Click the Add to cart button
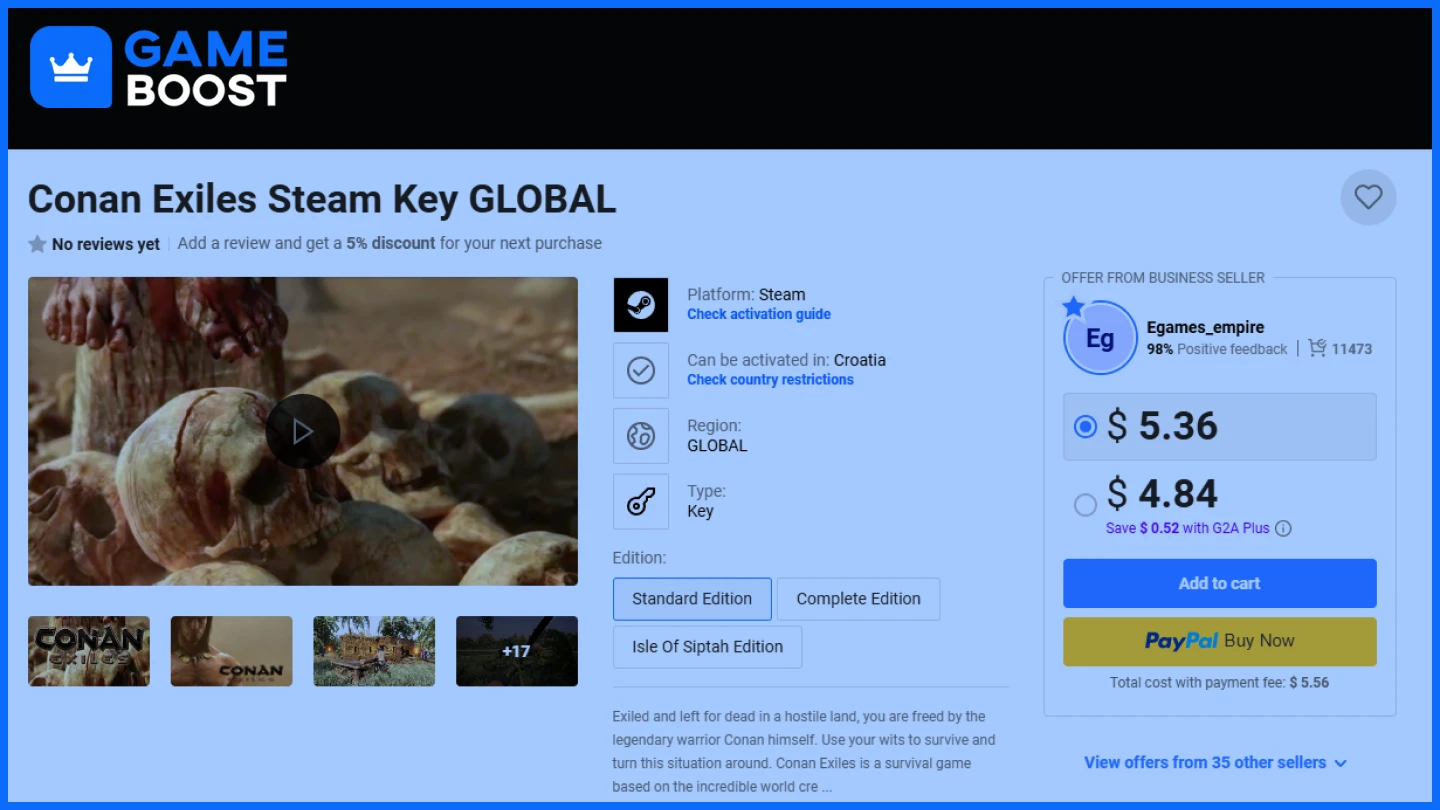This screenshot has width=1440, height=810. [1220, 583]
